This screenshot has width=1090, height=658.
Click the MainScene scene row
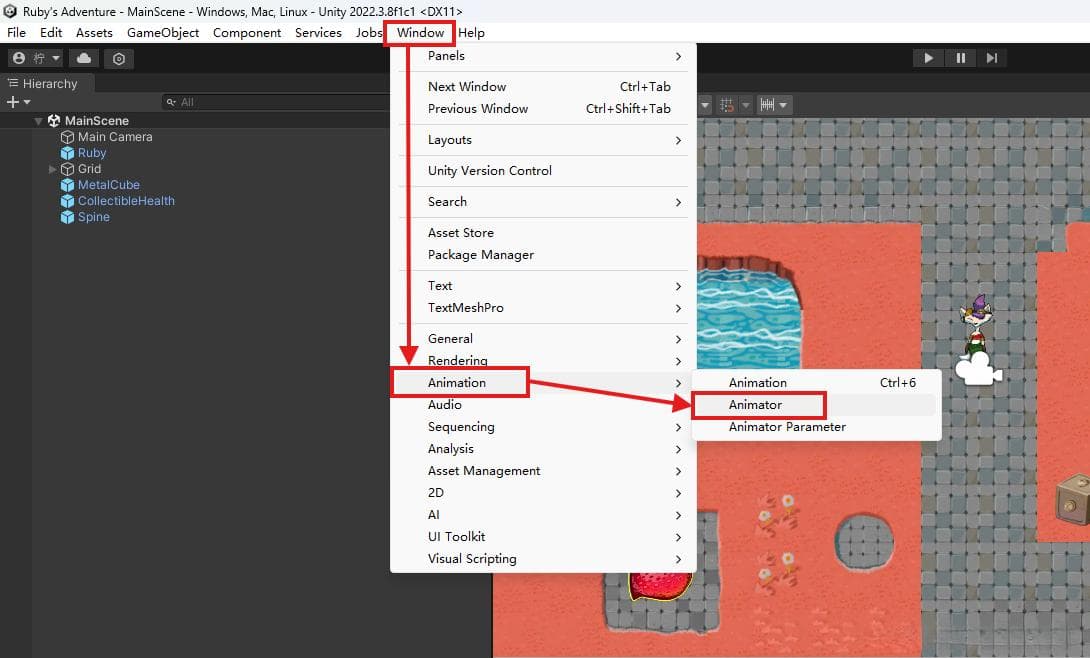pos(97,121)
